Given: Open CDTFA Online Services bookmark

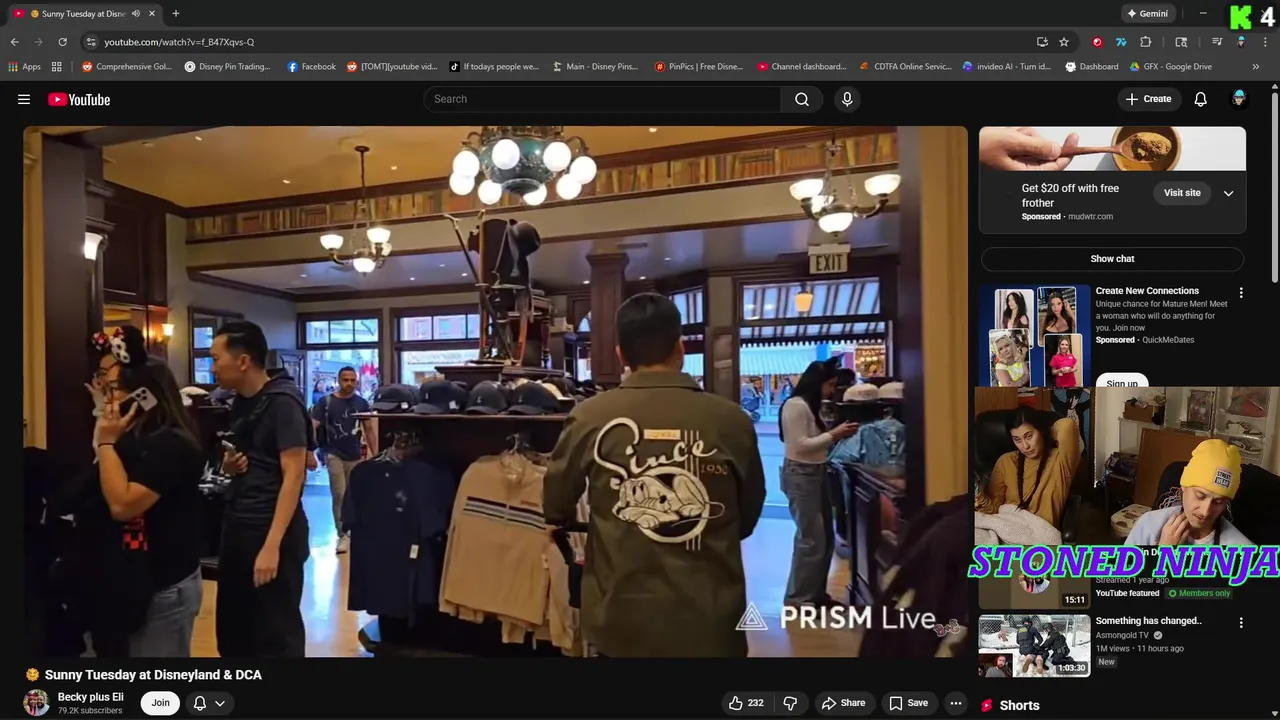Looking at the screenshot, I should (906, 67).
